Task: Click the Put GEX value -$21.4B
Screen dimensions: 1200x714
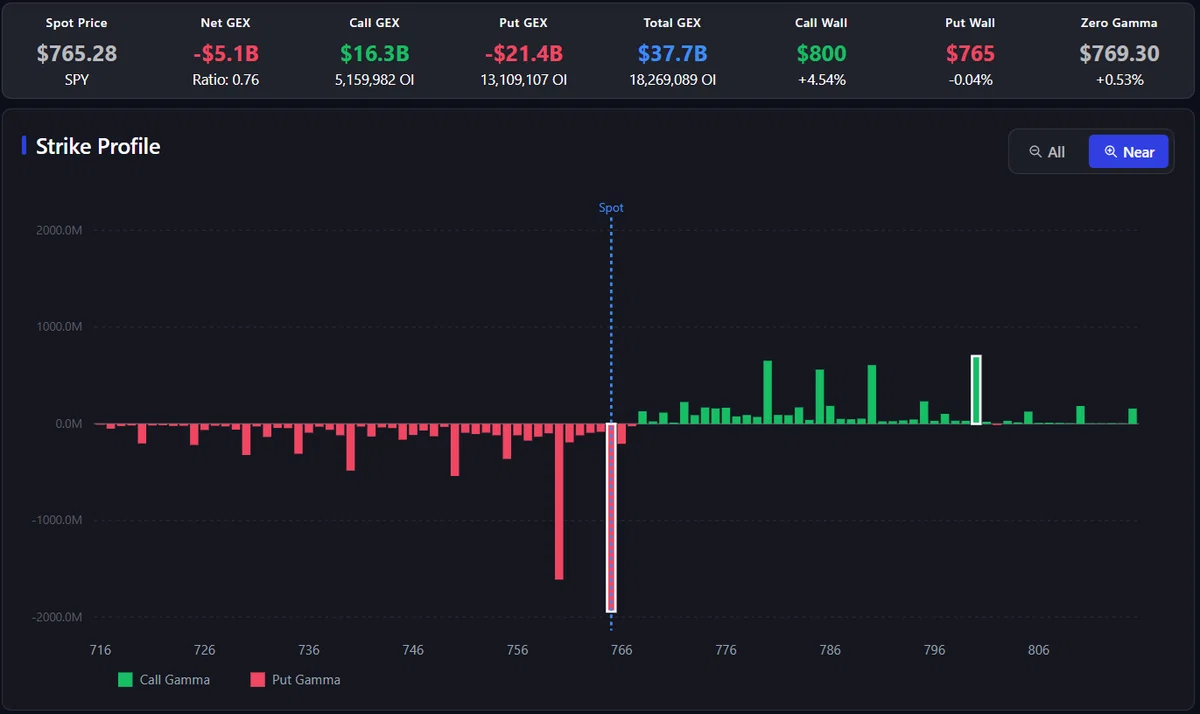Action: click(523, 53)
